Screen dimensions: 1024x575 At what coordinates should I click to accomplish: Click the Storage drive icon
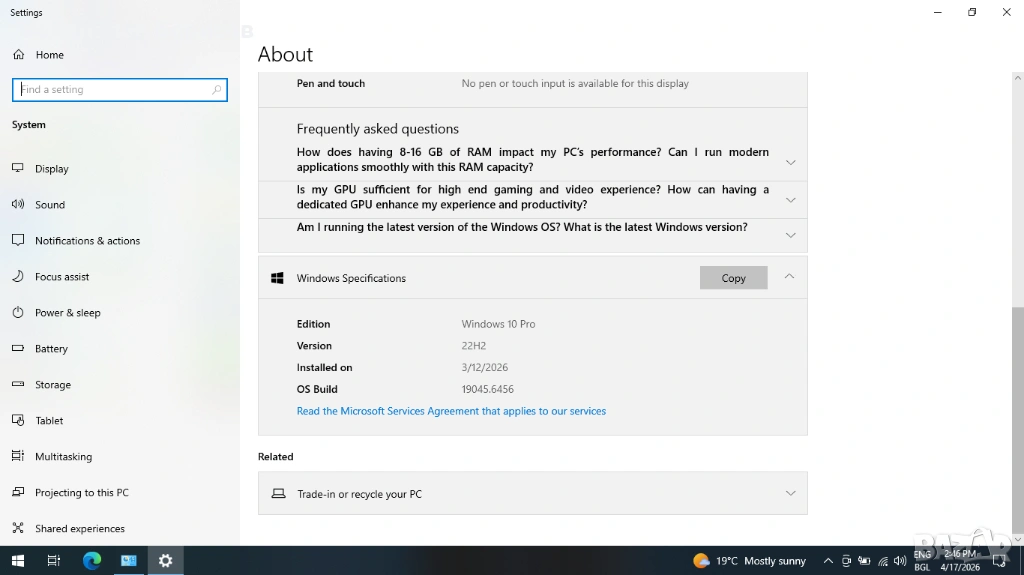coord(18,385)
